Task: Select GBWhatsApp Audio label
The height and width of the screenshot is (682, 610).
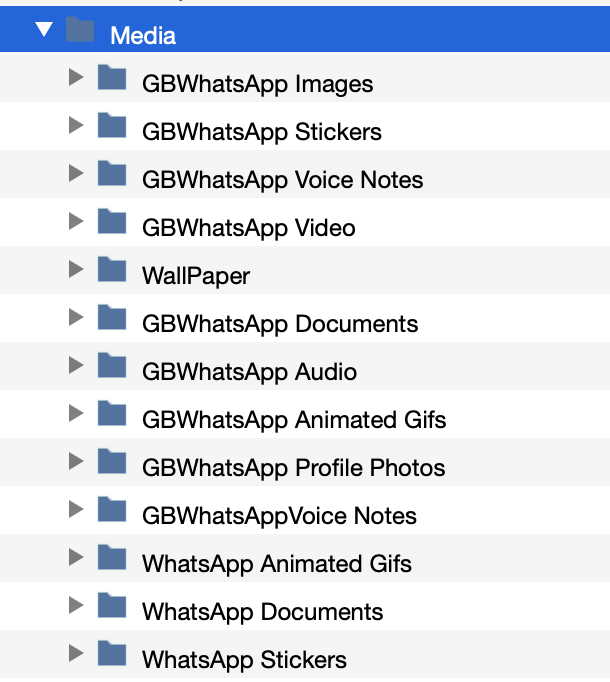Action: [x=249, y=371]
